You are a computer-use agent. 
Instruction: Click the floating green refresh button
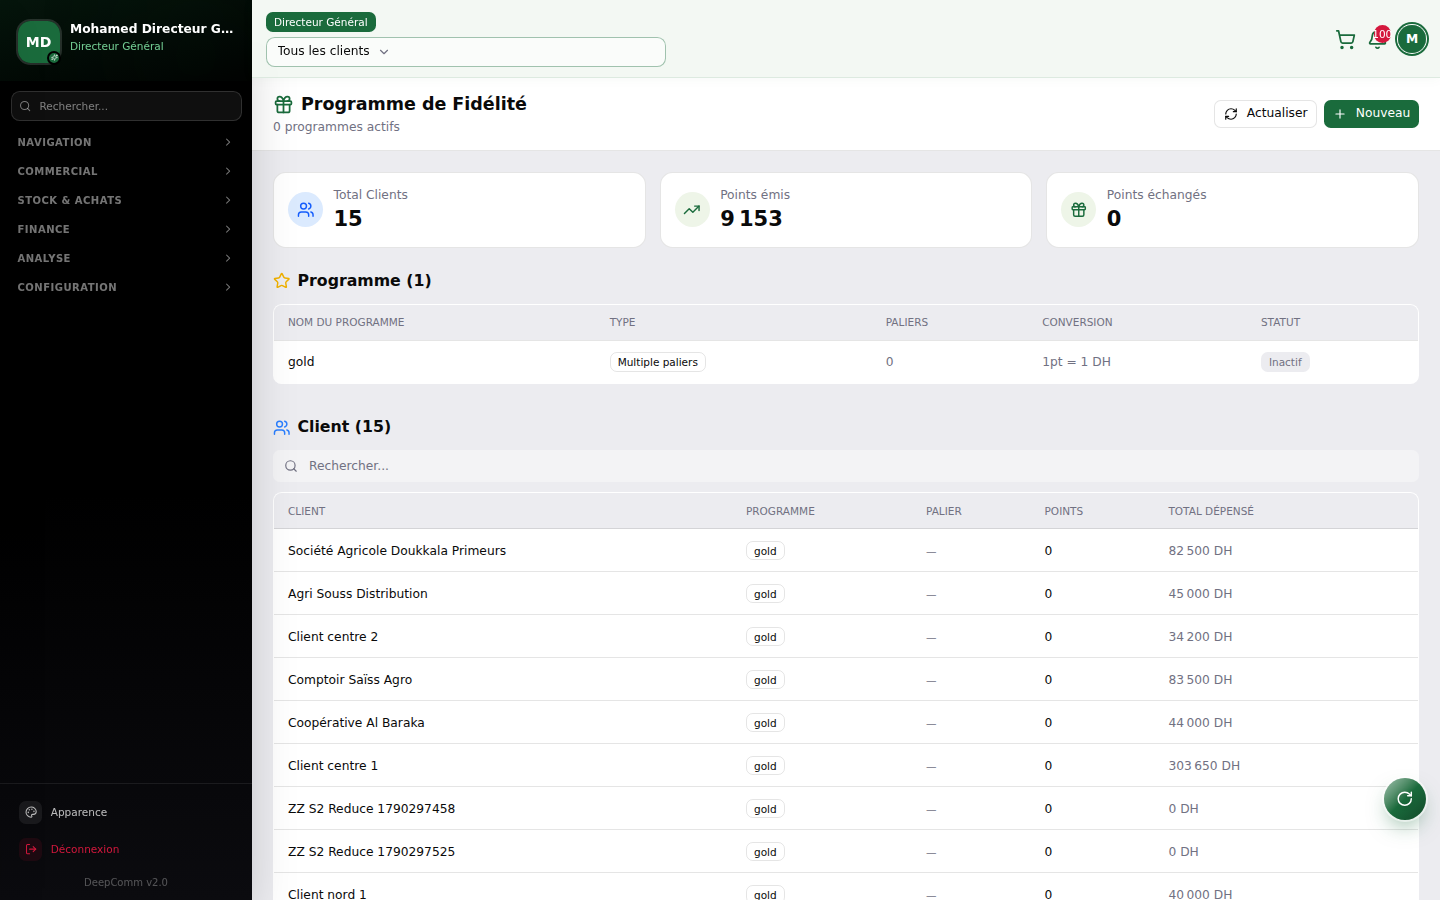[1405, 798]
